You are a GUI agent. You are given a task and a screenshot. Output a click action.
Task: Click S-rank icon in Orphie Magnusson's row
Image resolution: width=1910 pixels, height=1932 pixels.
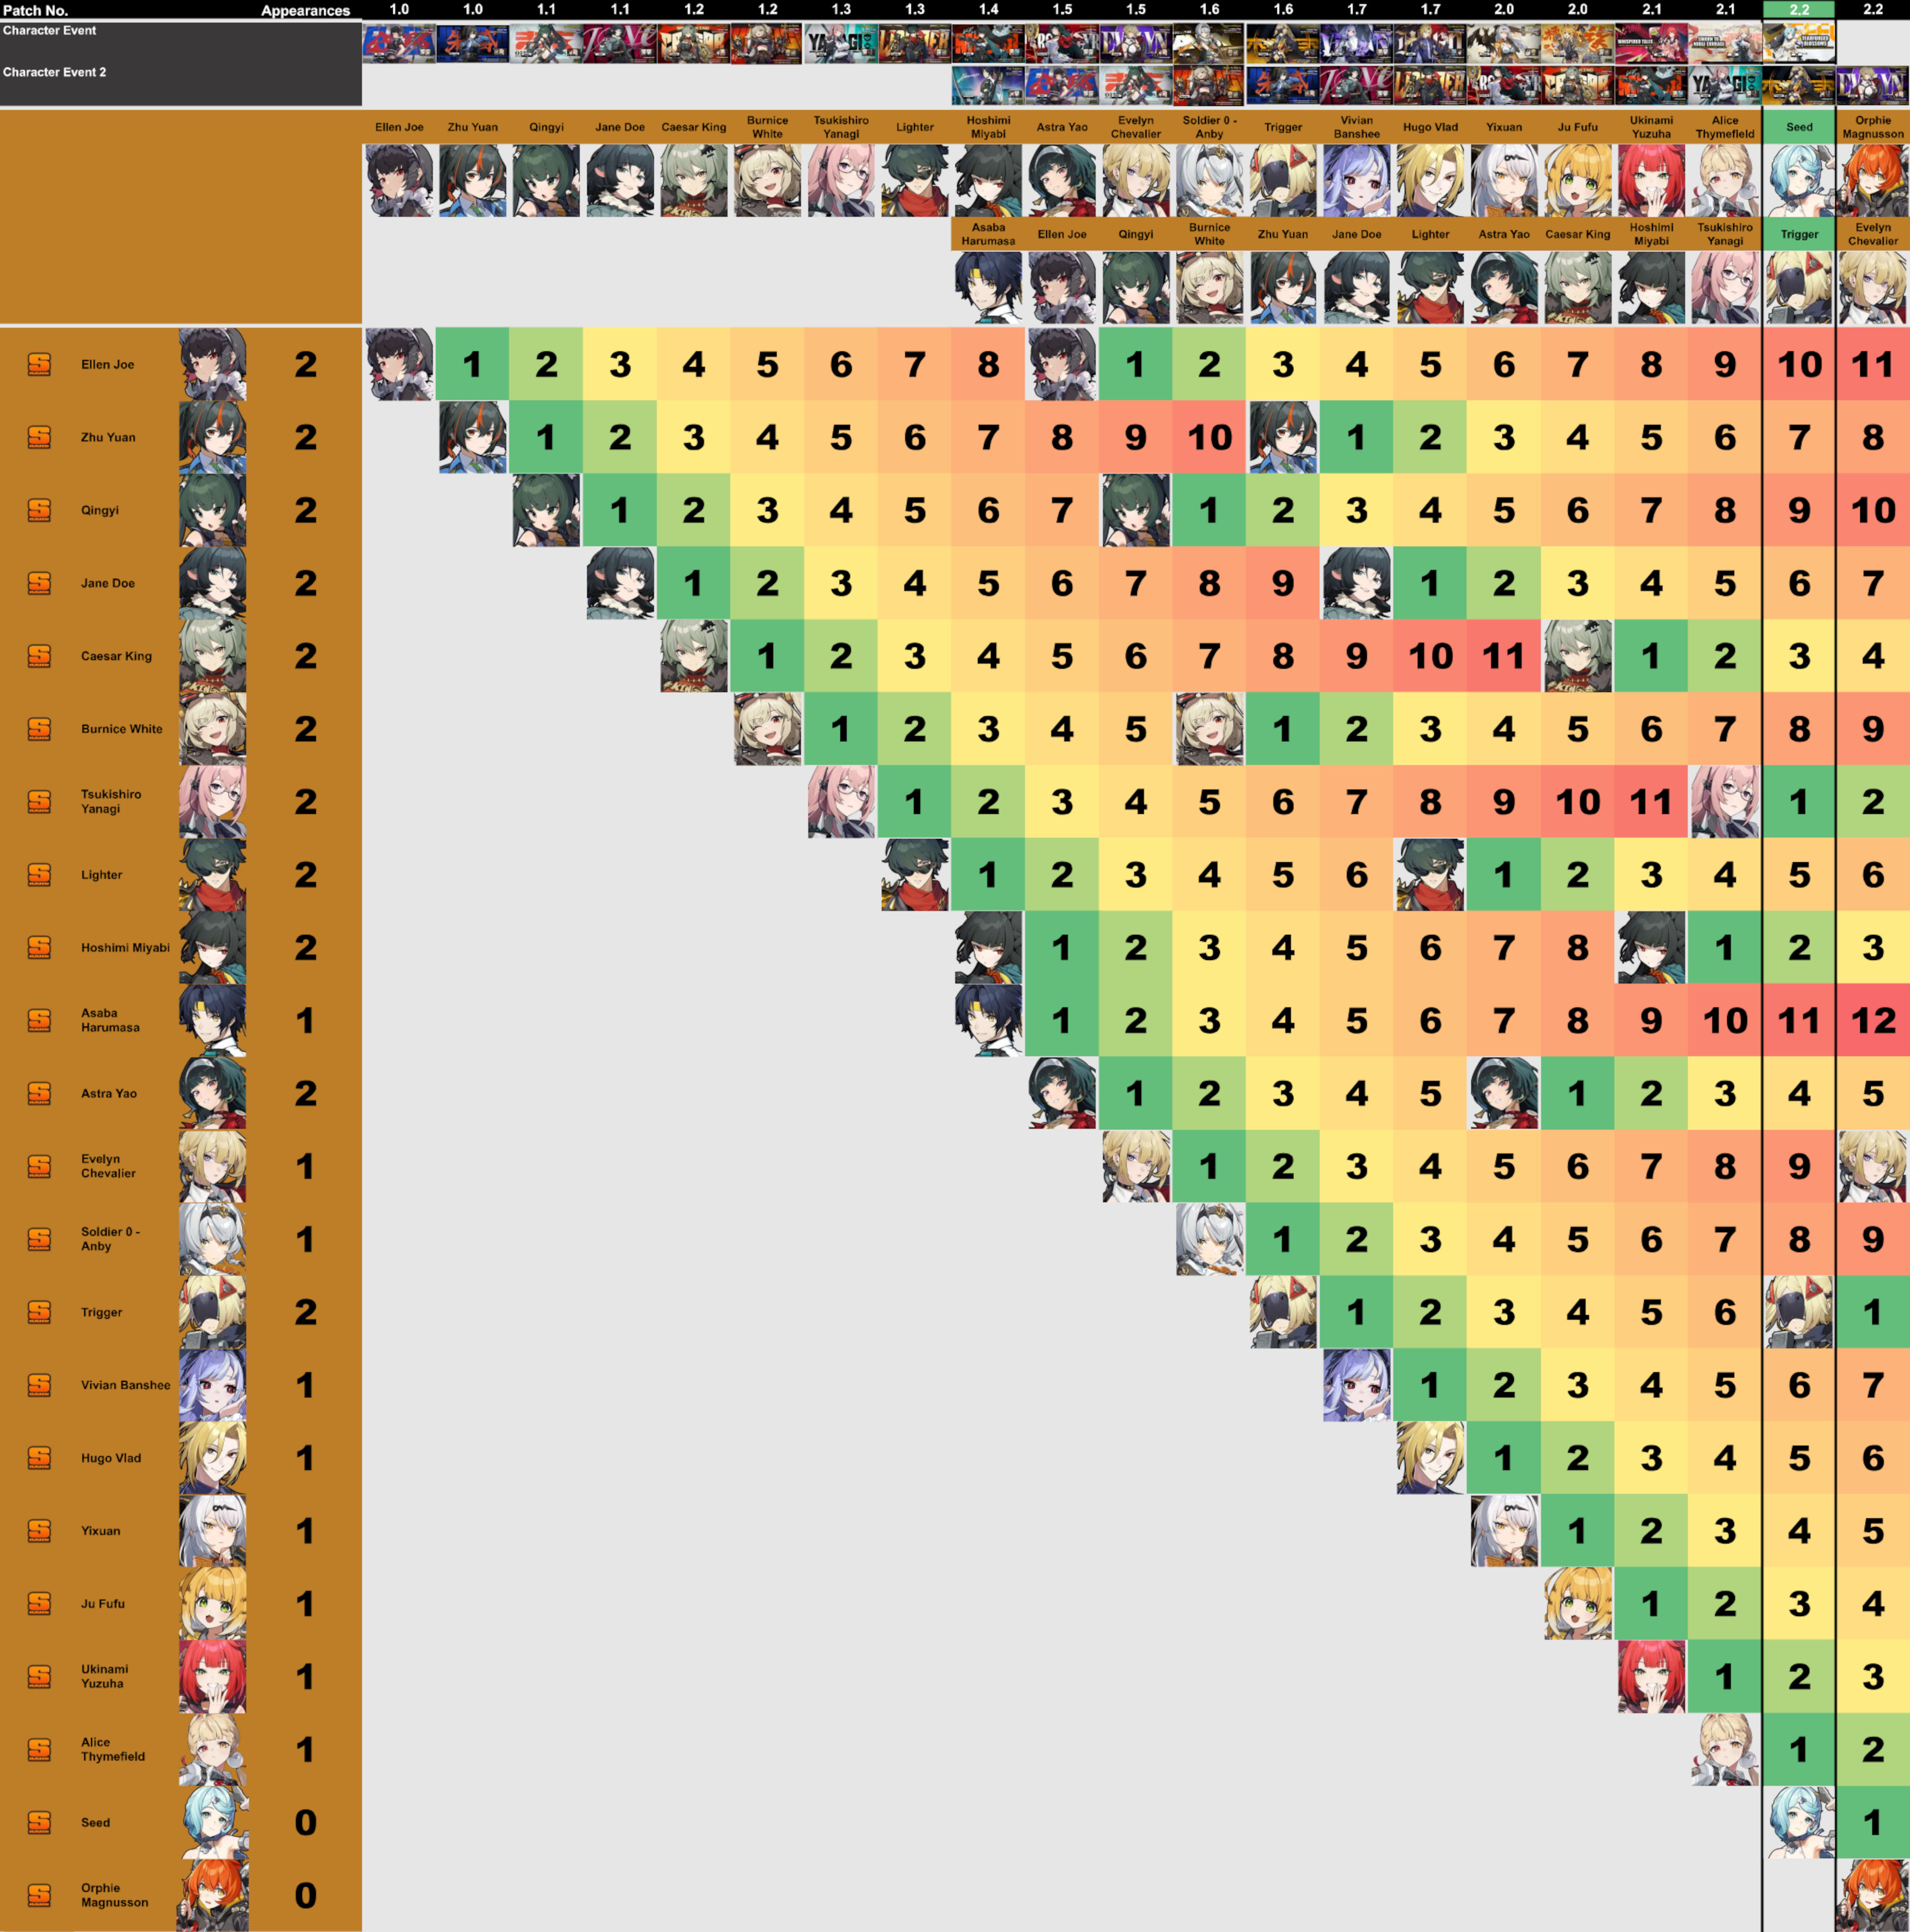[39, 1895]
